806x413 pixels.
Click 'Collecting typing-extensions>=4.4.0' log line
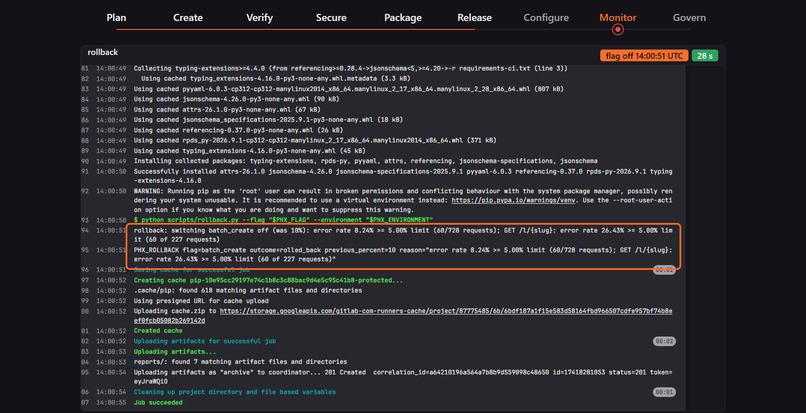click(351, 68)
